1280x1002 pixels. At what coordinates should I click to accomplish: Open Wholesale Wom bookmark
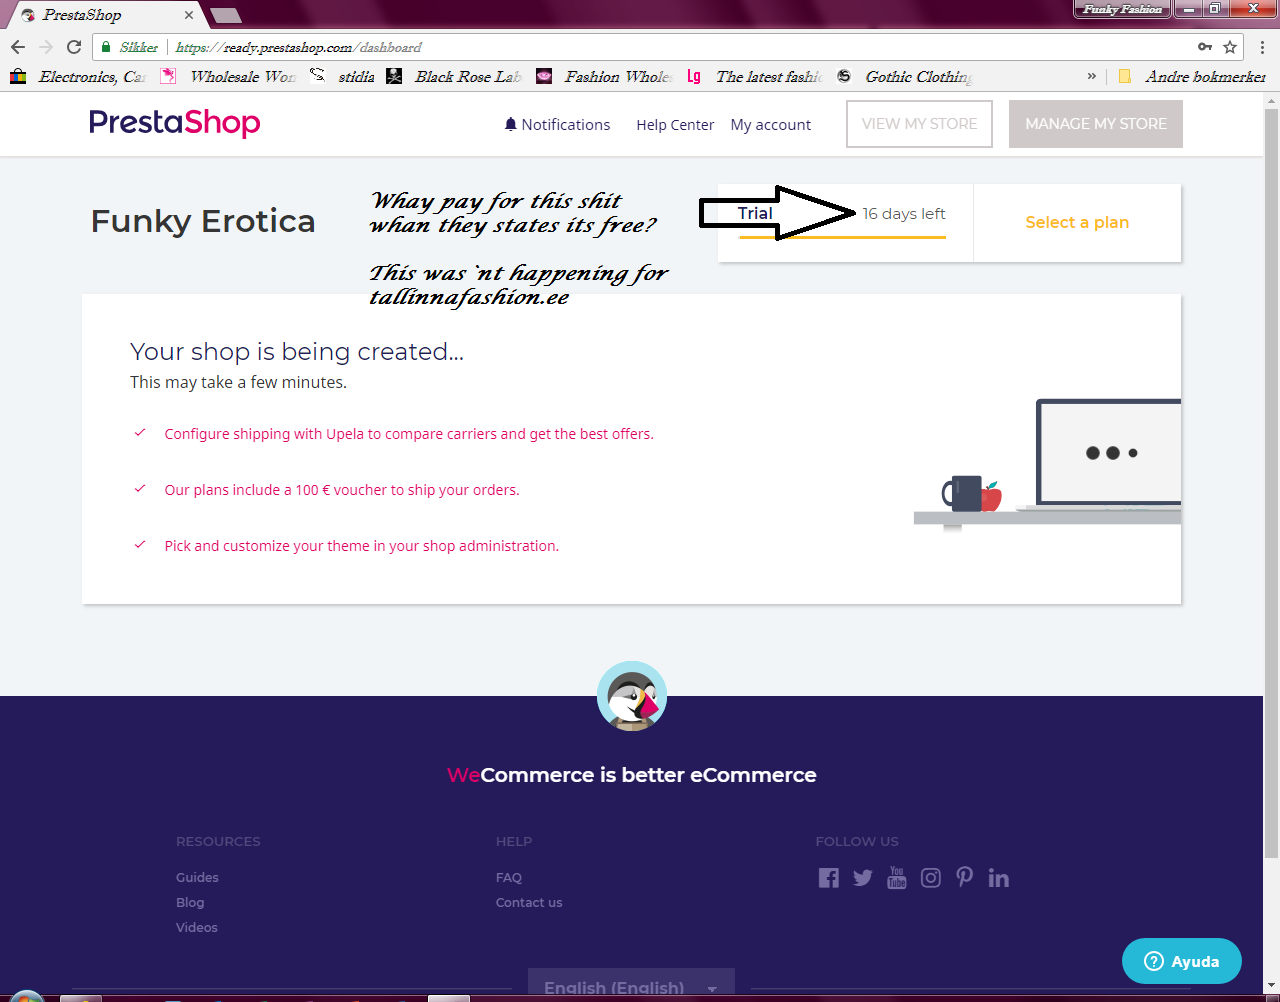[229, 76]
